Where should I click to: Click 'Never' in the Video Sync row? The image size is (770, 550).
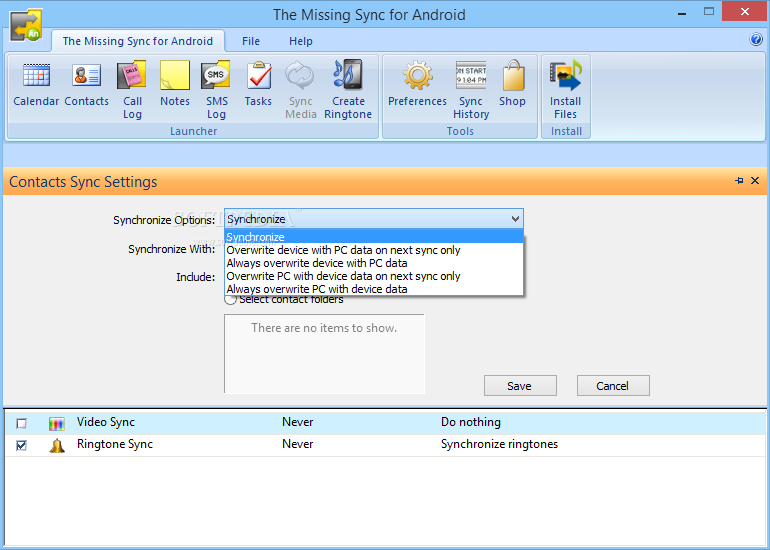tap(298, 422)
